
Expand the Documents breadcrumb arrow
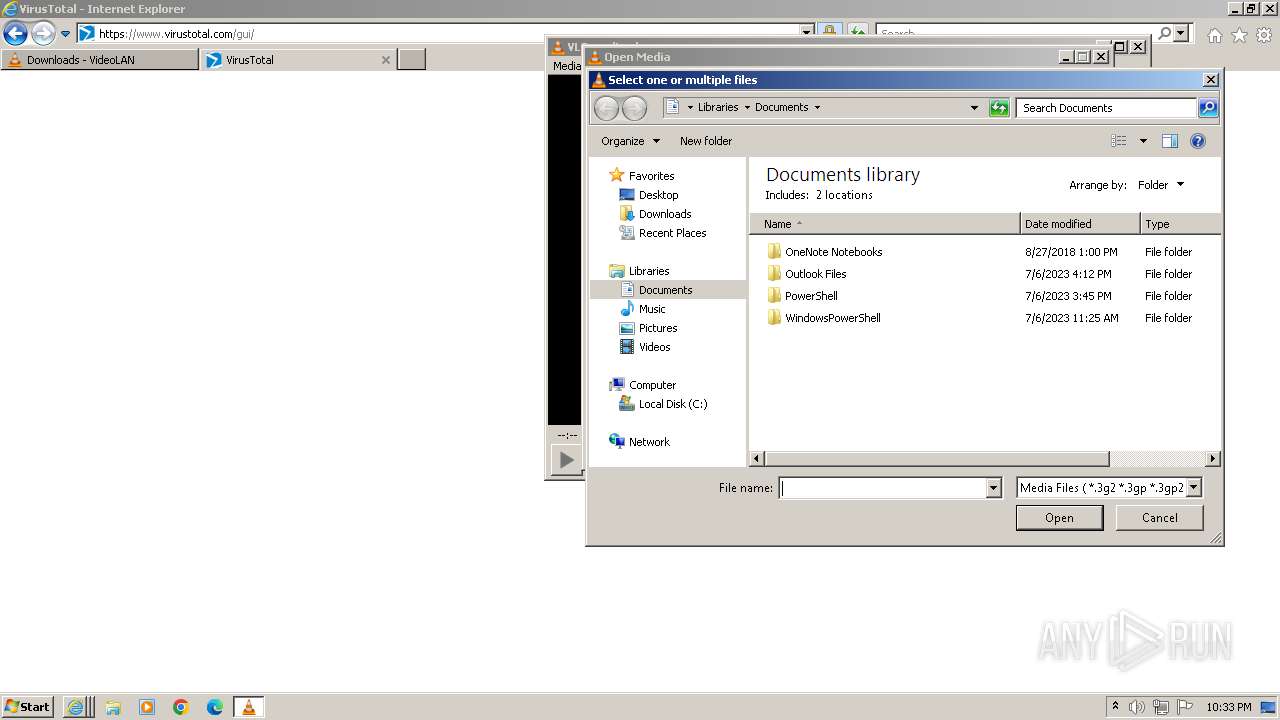point(817,108)
